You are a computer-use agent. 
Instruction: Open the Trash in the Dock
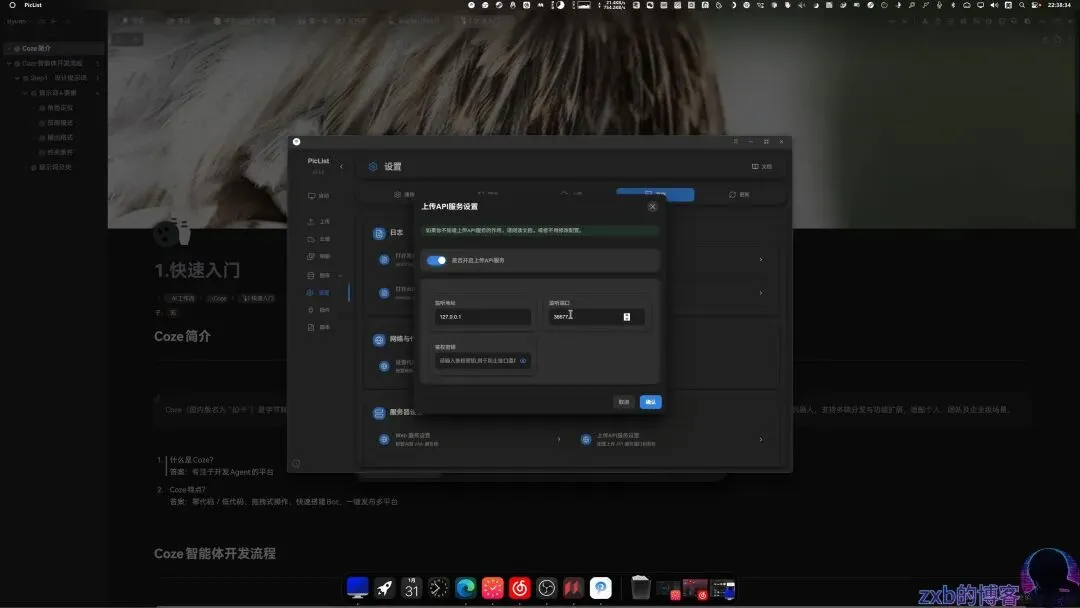coord(641,588)
